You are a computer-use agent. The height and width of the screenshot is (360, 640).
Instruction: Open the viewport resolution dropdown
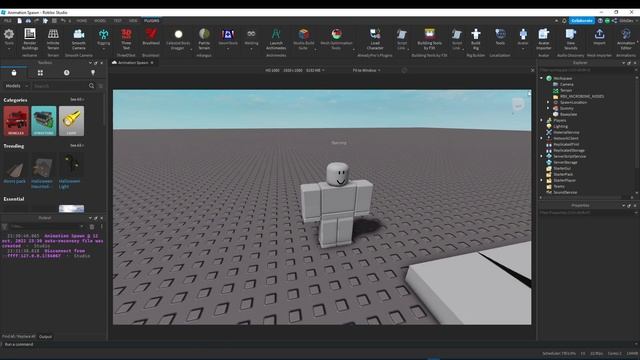[x=295, y=70]
